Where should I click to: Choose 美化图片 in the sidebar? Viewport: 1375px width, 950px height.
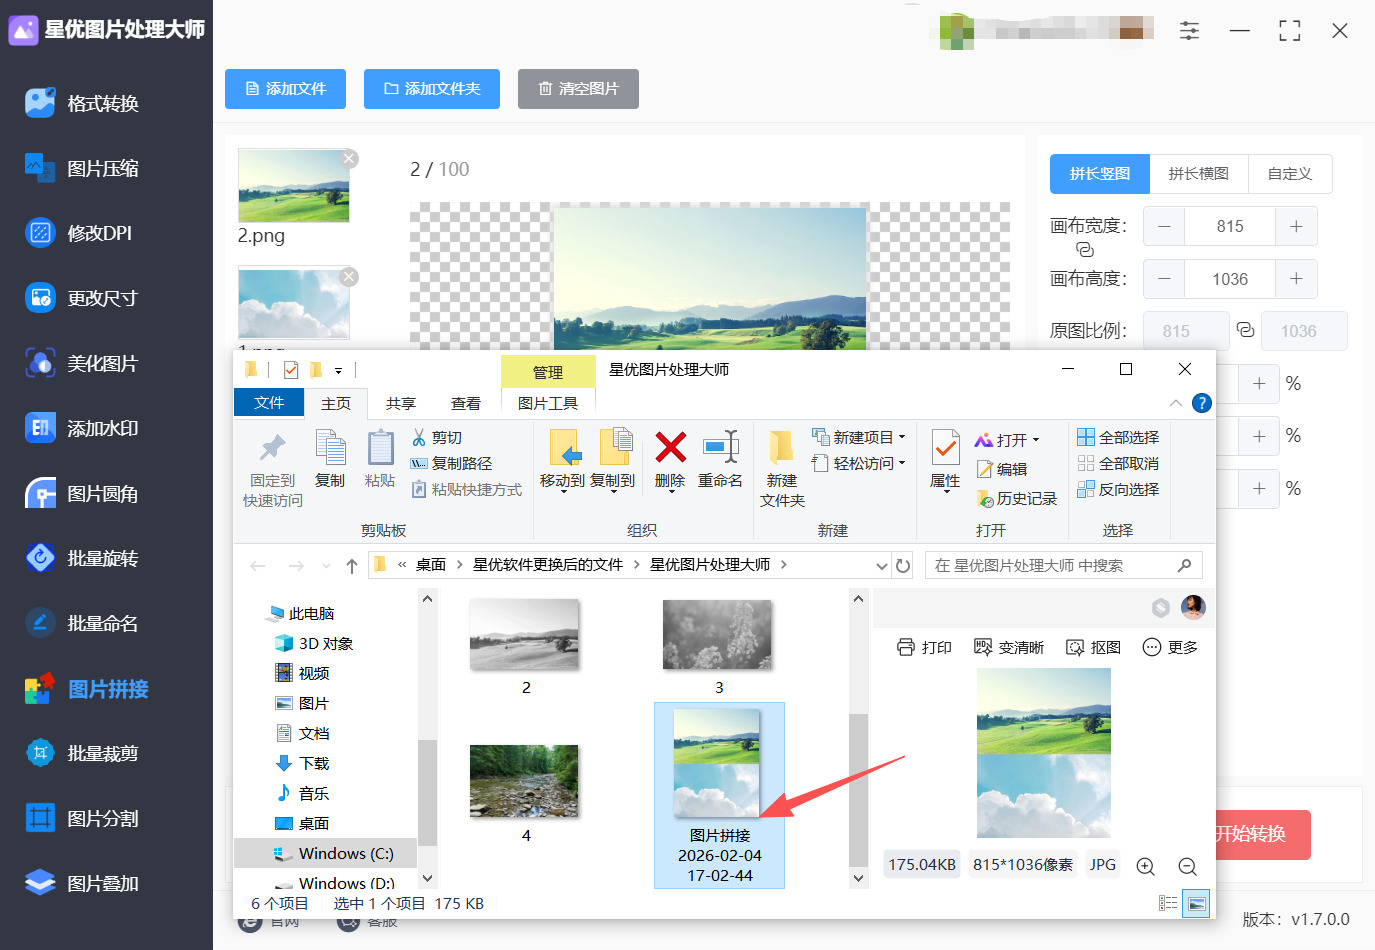(x=83, y=363)
